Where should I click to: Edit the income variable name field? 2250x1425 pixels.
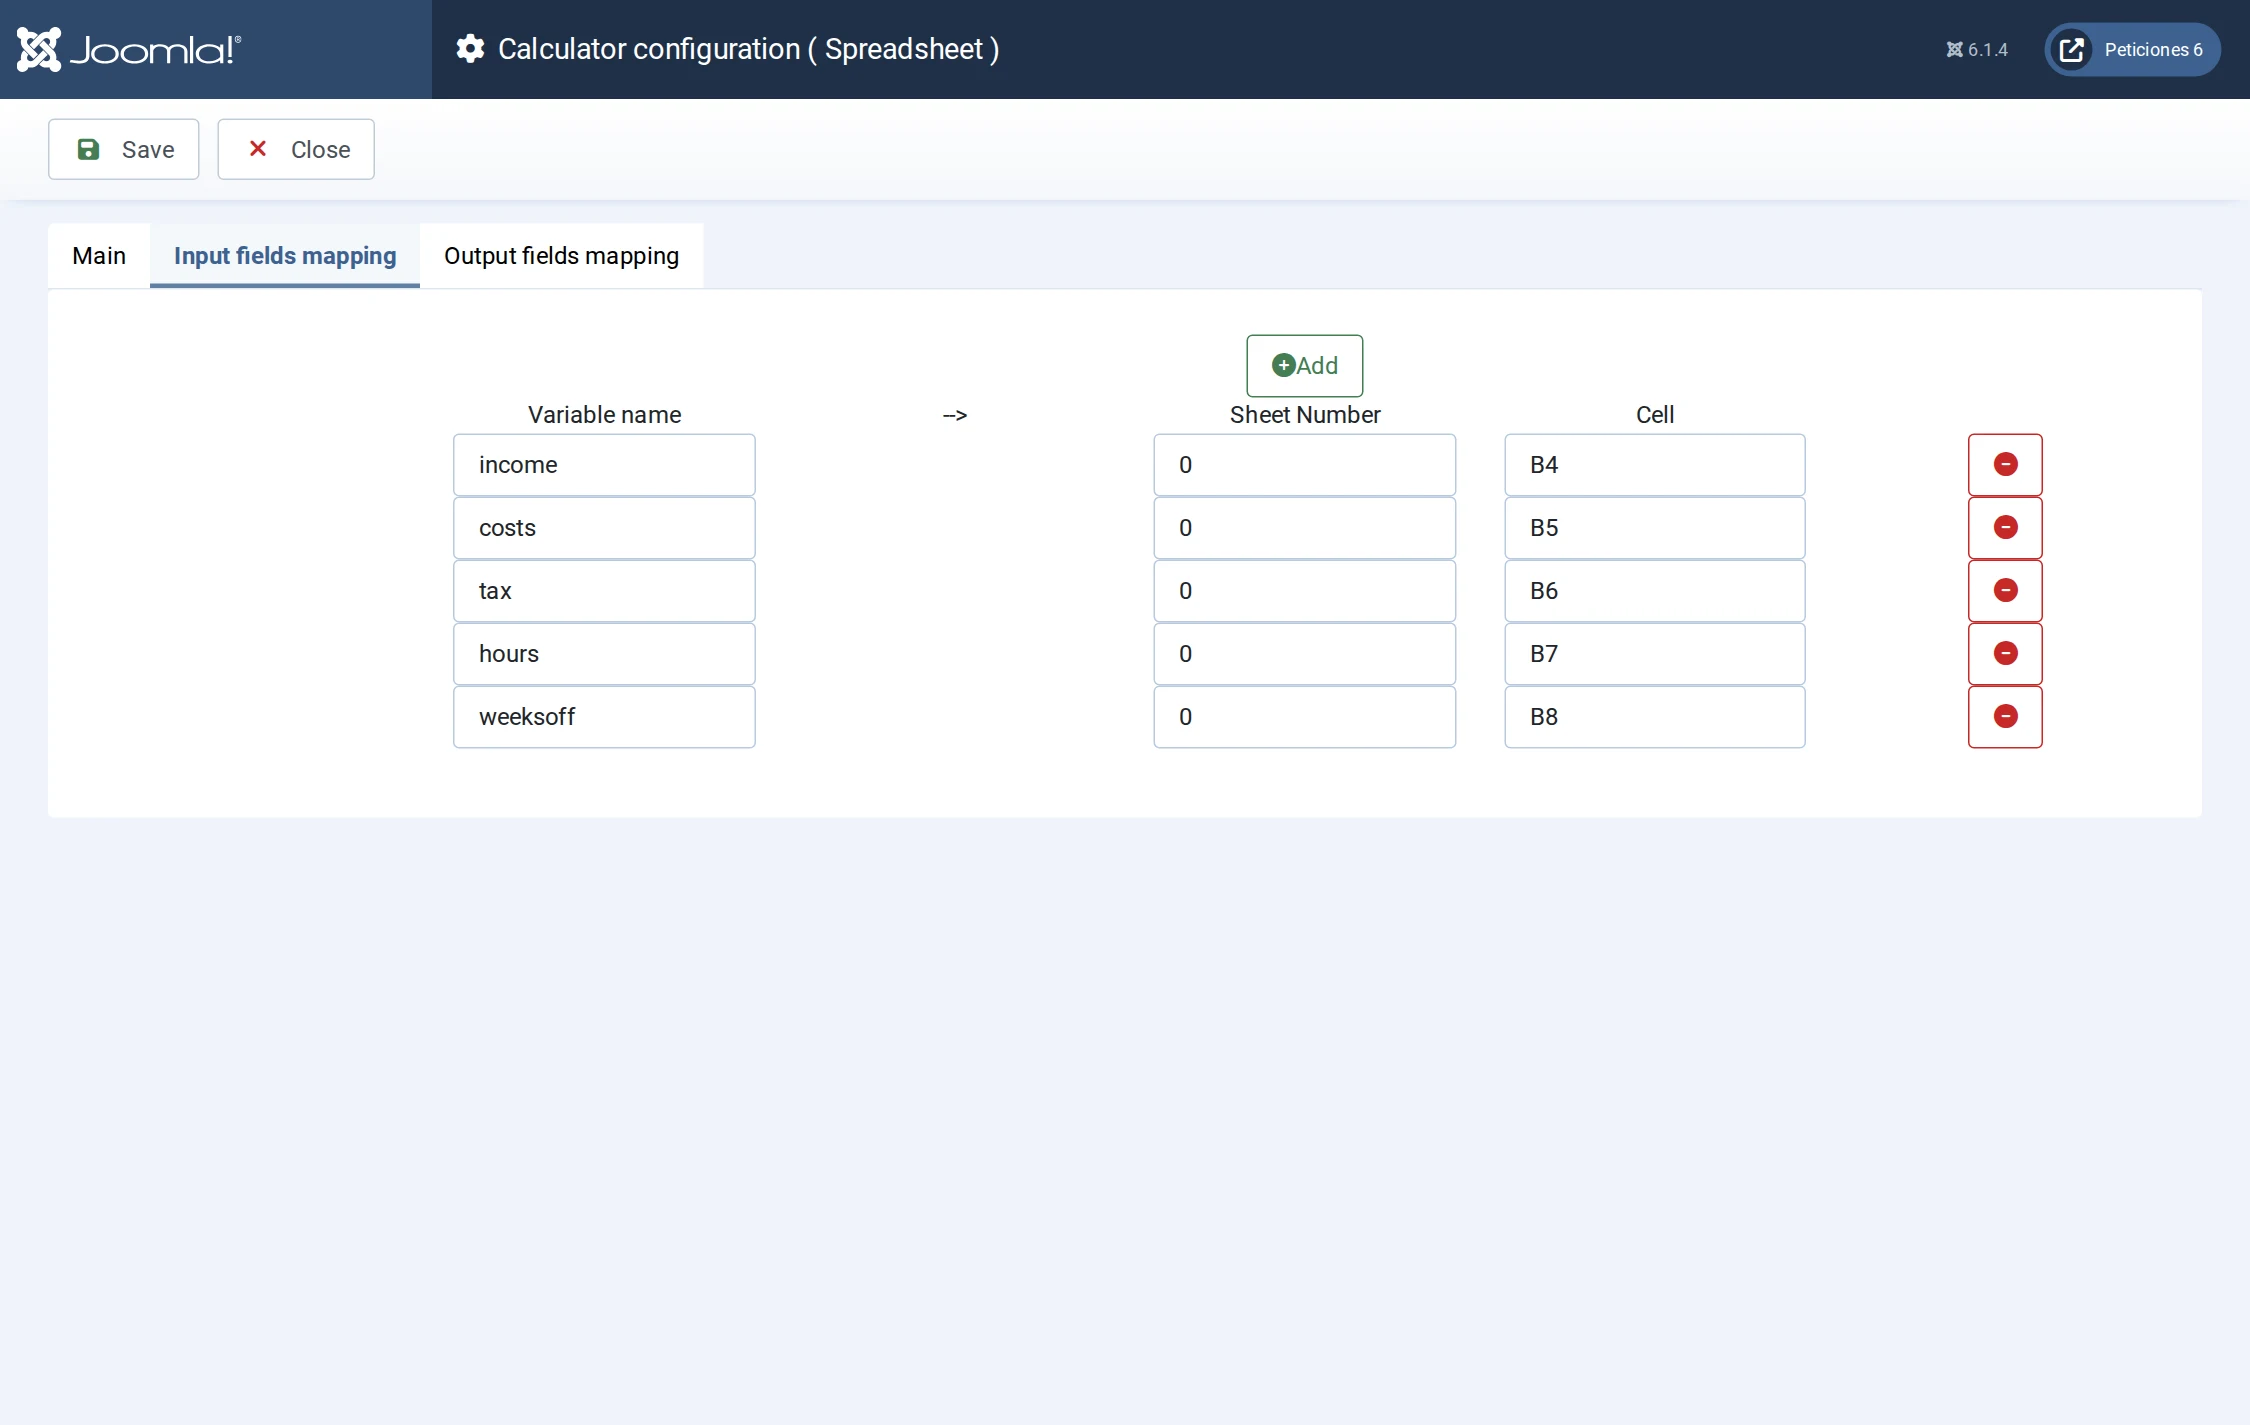pos(604,464)
